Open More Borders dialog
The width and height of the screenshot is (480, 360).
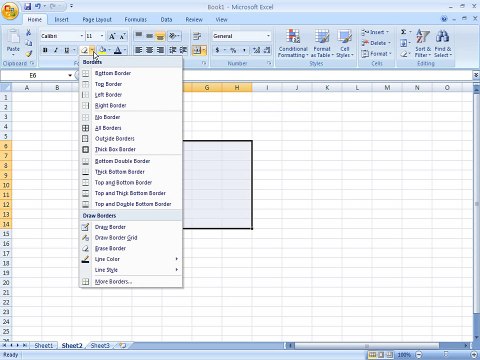pyautogui.click(x=131, y=282)
